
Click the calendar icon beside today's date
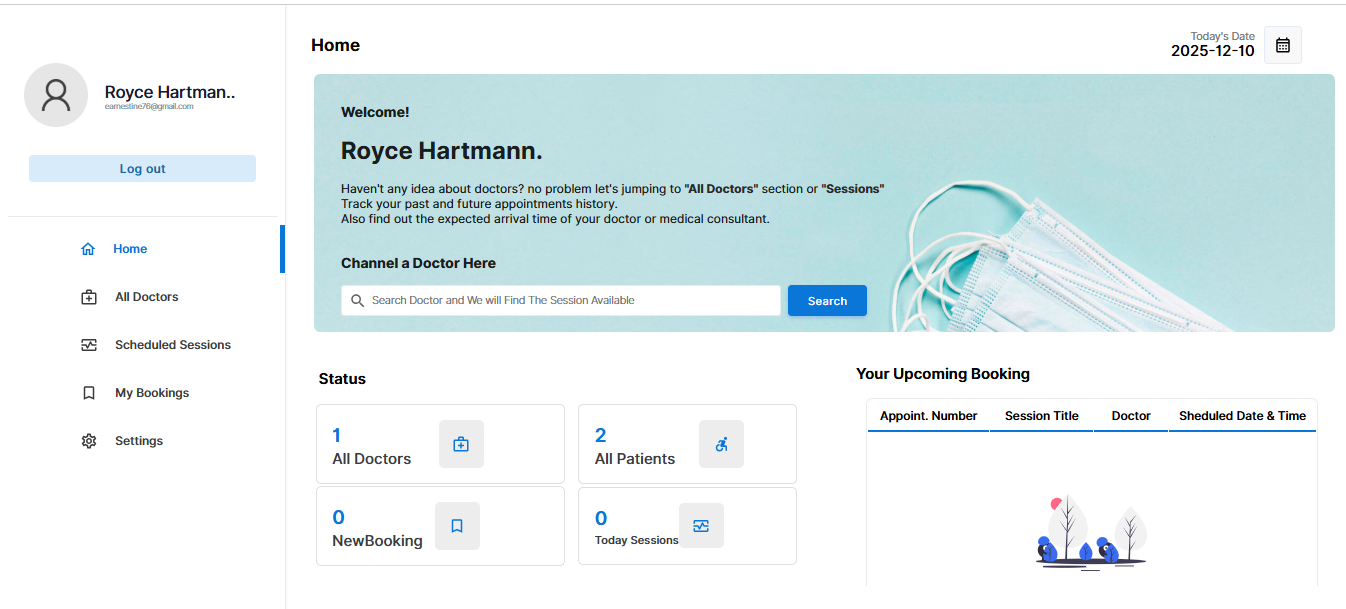click(1283, 45)
